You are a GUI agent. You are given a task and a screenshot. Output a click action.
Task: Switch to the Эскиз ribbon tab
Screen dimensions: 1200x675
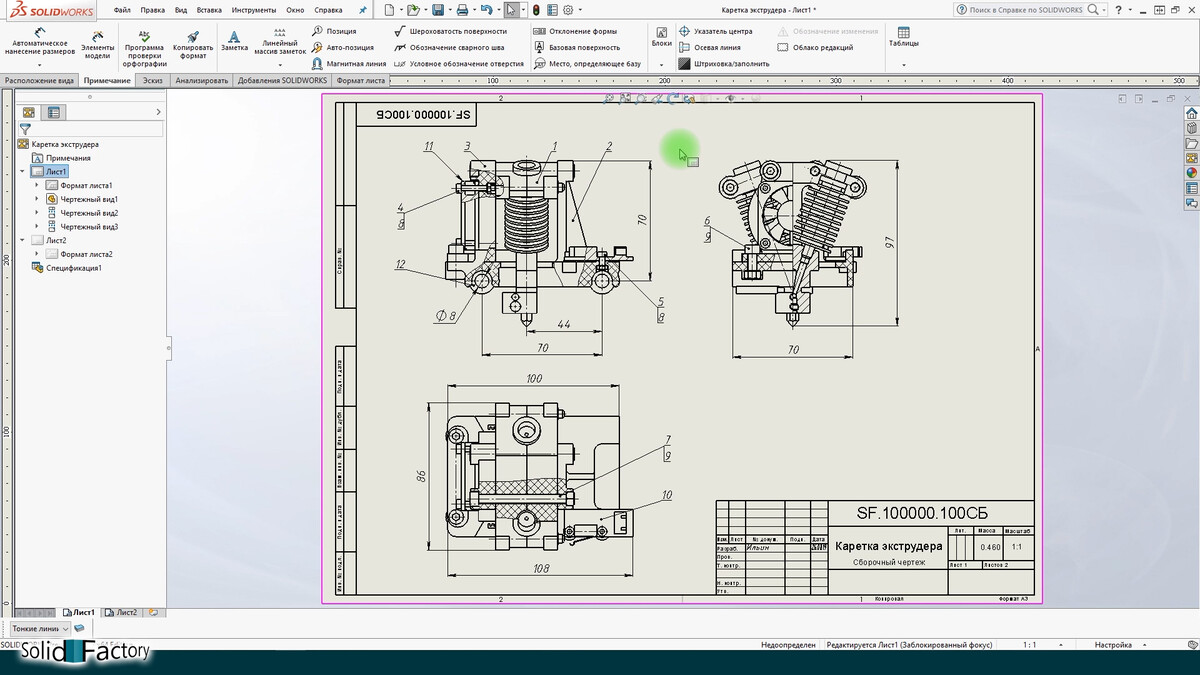(153, 80)
